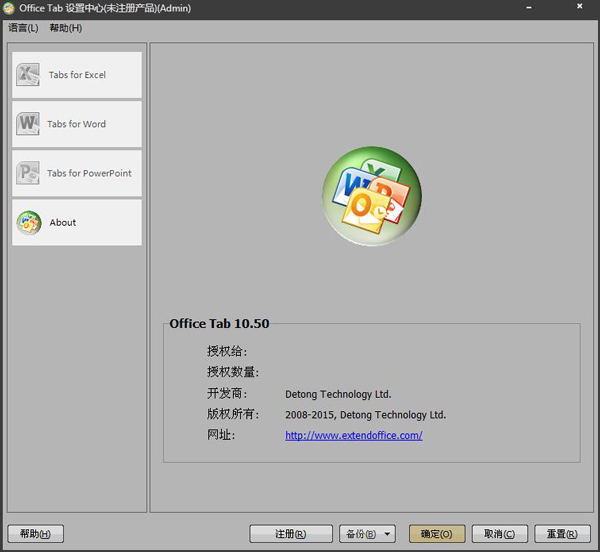This screenshot has height=552, width=600.
Task: Select Tabs for PowerPoint
Action: click(77, 173)
